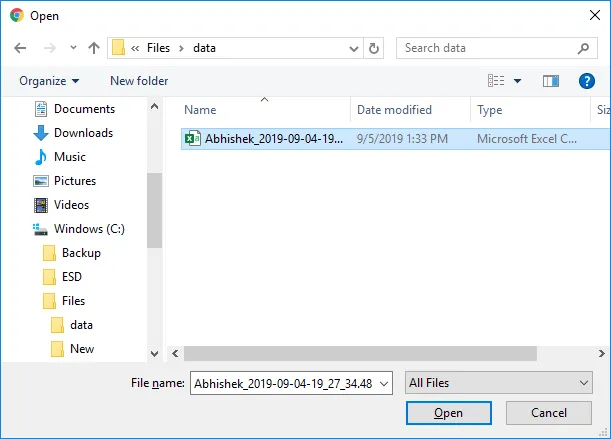Screen dimensions: 611x439
Task: Open Pictures in the navigation pane
Action: click(75, 181)
